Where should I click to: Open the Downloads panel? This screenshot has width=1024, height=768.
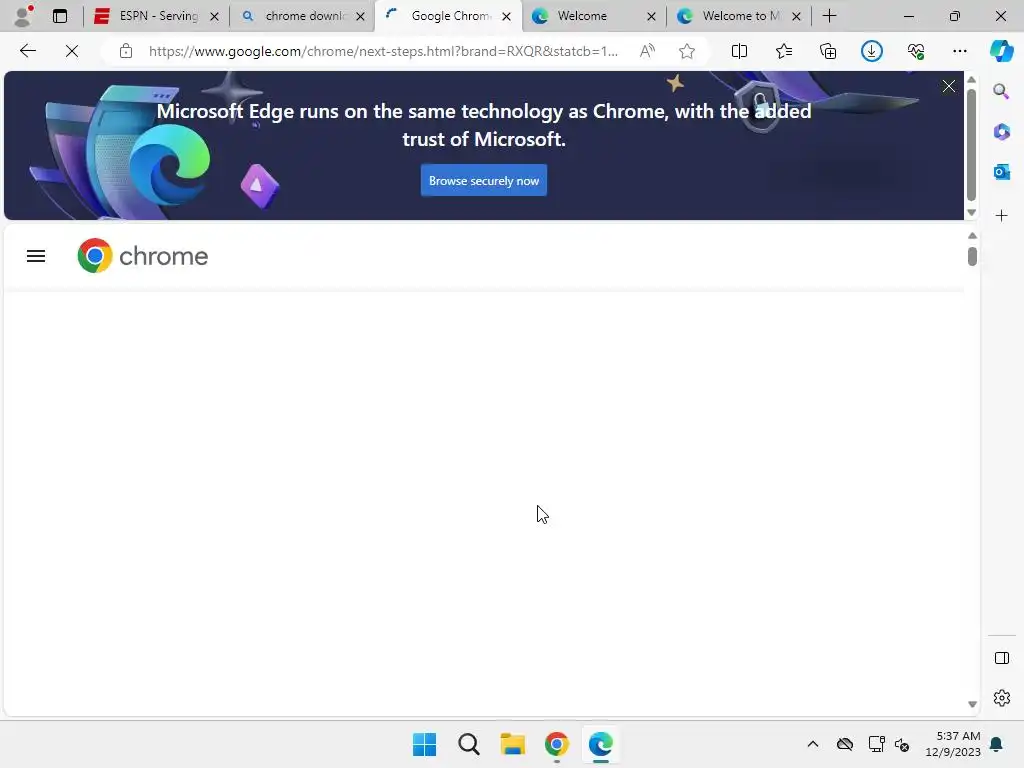872,51
